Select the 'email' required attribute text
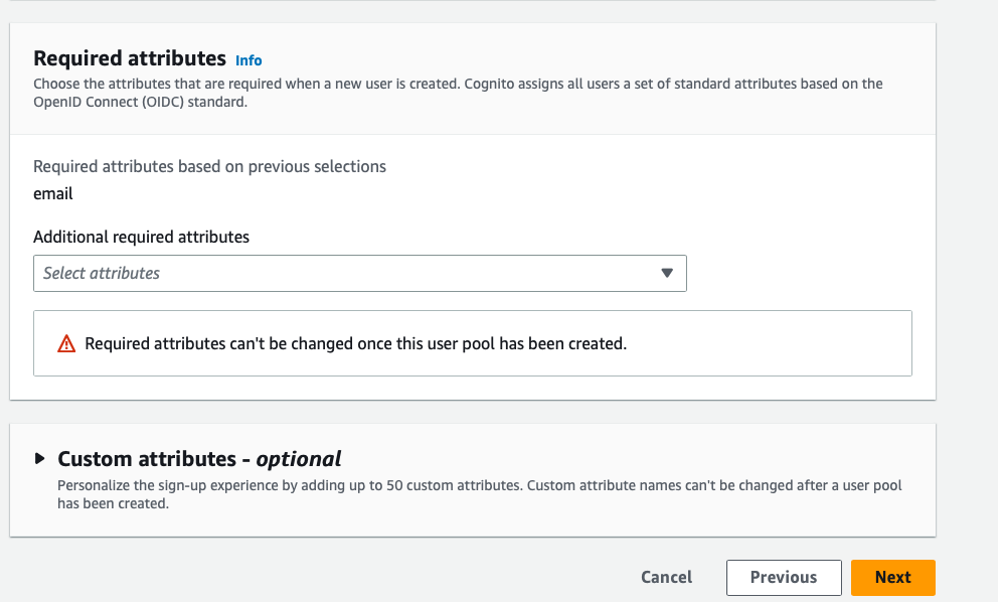 pyautogui.click(x=53, y=193)
